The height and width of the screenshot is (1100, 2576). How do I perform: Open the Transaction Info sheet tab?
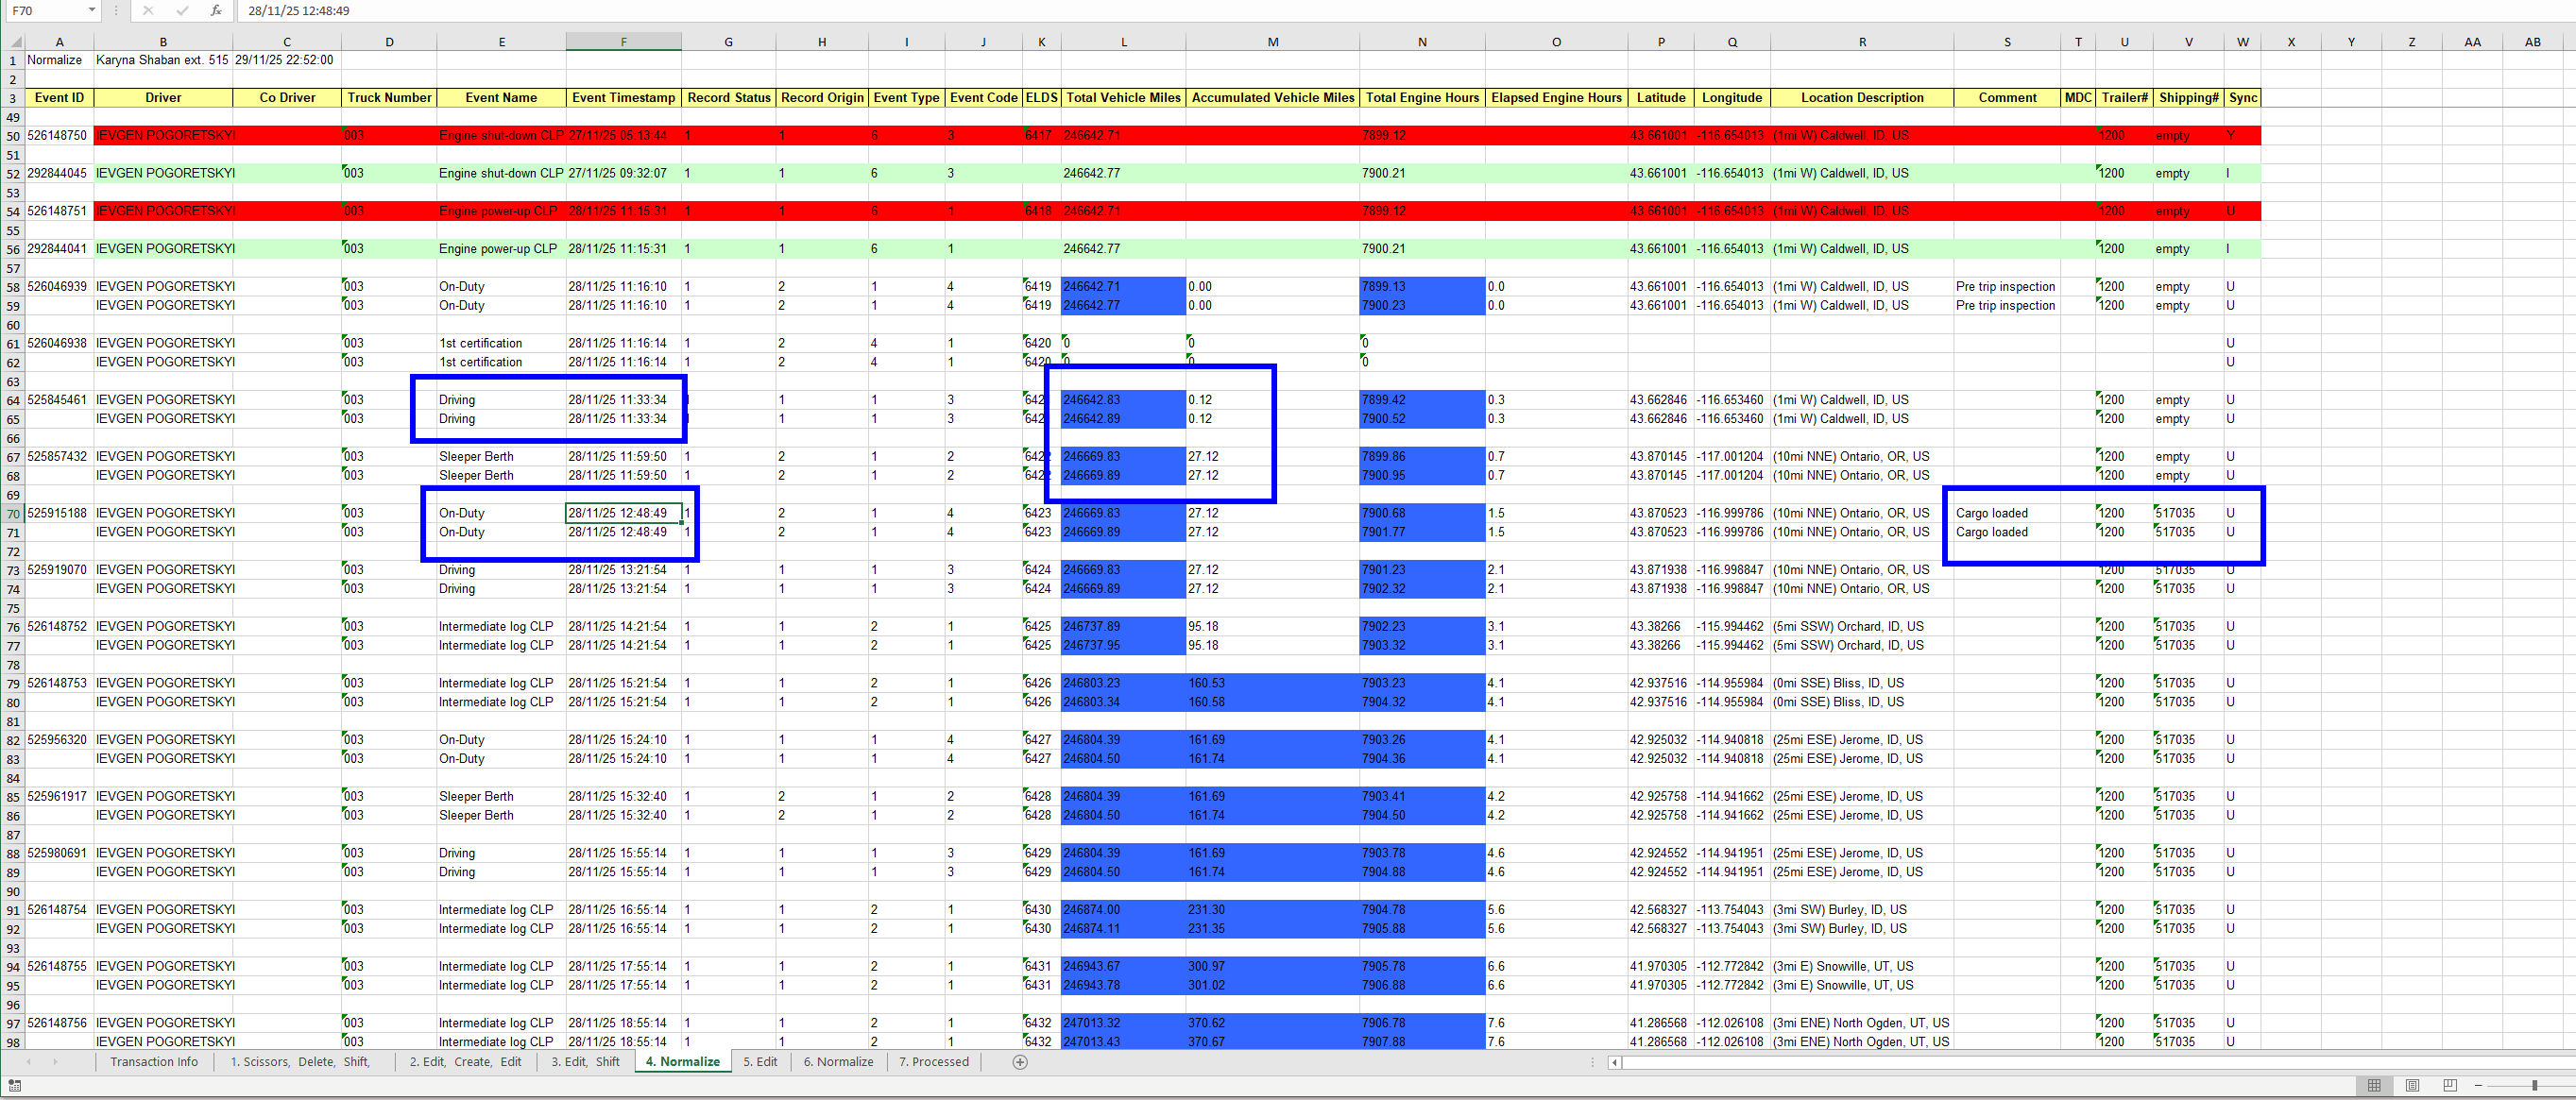tap(154, 1062)
